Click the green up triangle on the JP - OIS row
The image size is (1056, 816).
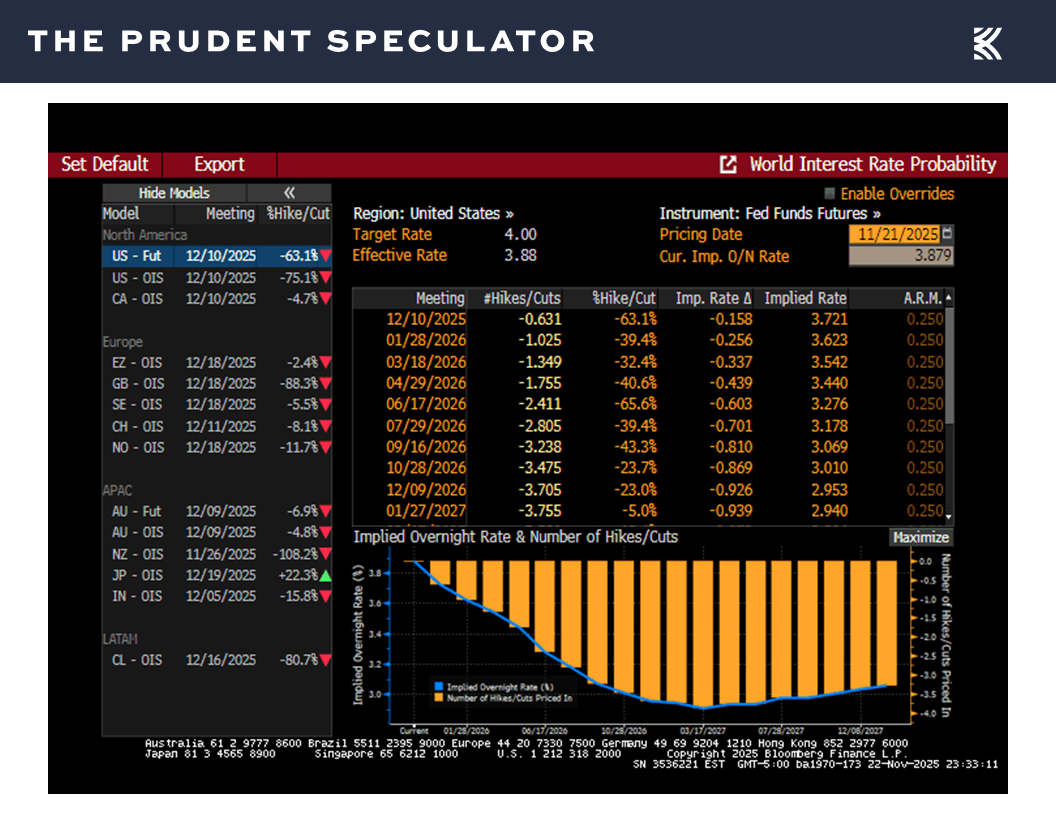tap(326, 575)
